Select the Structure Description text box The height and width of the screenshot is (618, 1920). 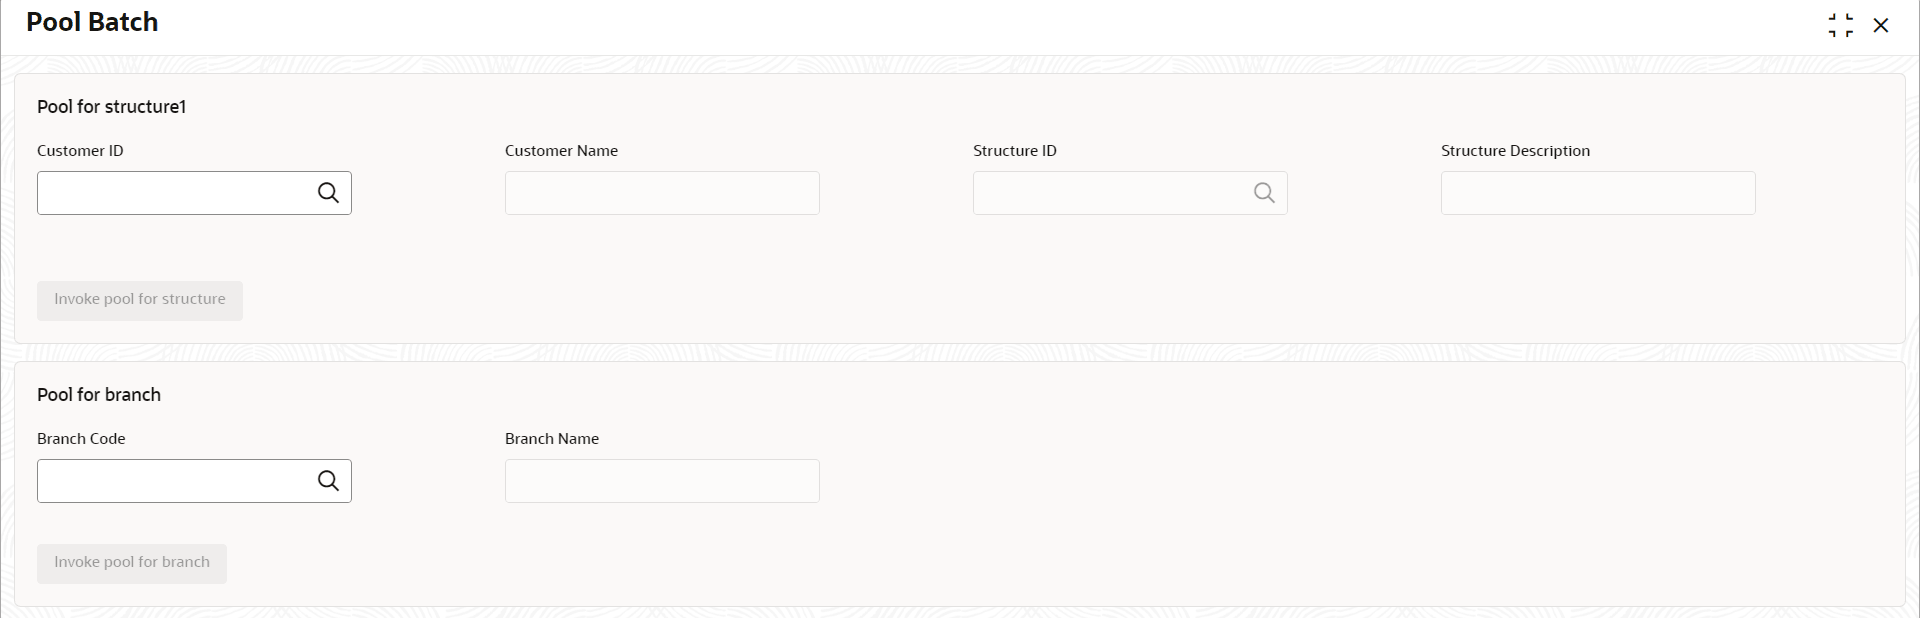pyautogui.click(x=1598, y=193)
